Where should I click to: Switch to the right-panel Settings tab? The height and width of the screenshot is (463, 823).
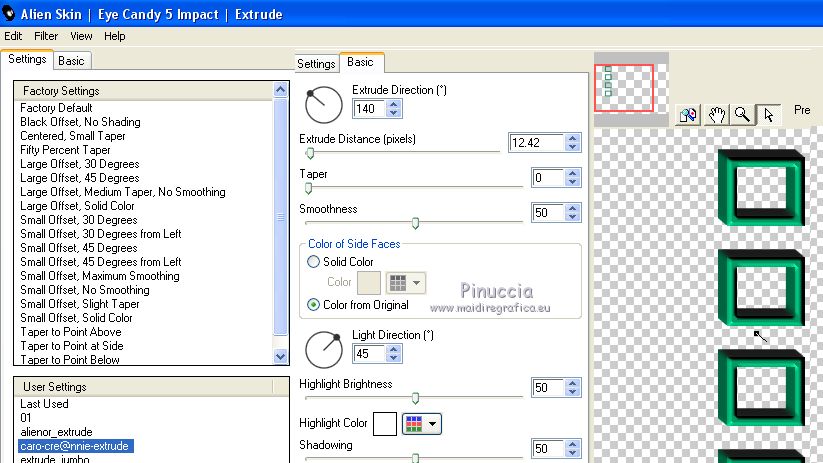pyautogui.click(x=316, y=64)
